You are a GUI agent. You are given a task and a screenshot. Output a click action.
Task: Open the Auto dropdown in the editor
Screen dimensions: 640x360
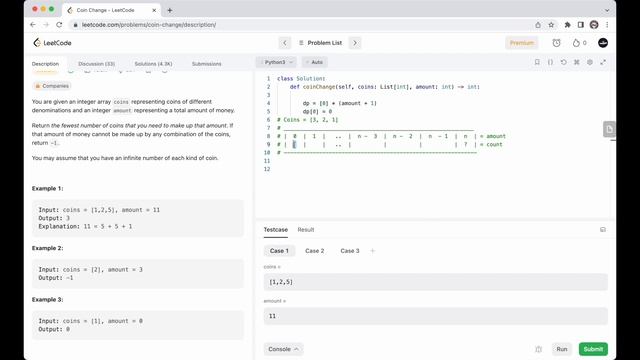(x=315, y=62)
